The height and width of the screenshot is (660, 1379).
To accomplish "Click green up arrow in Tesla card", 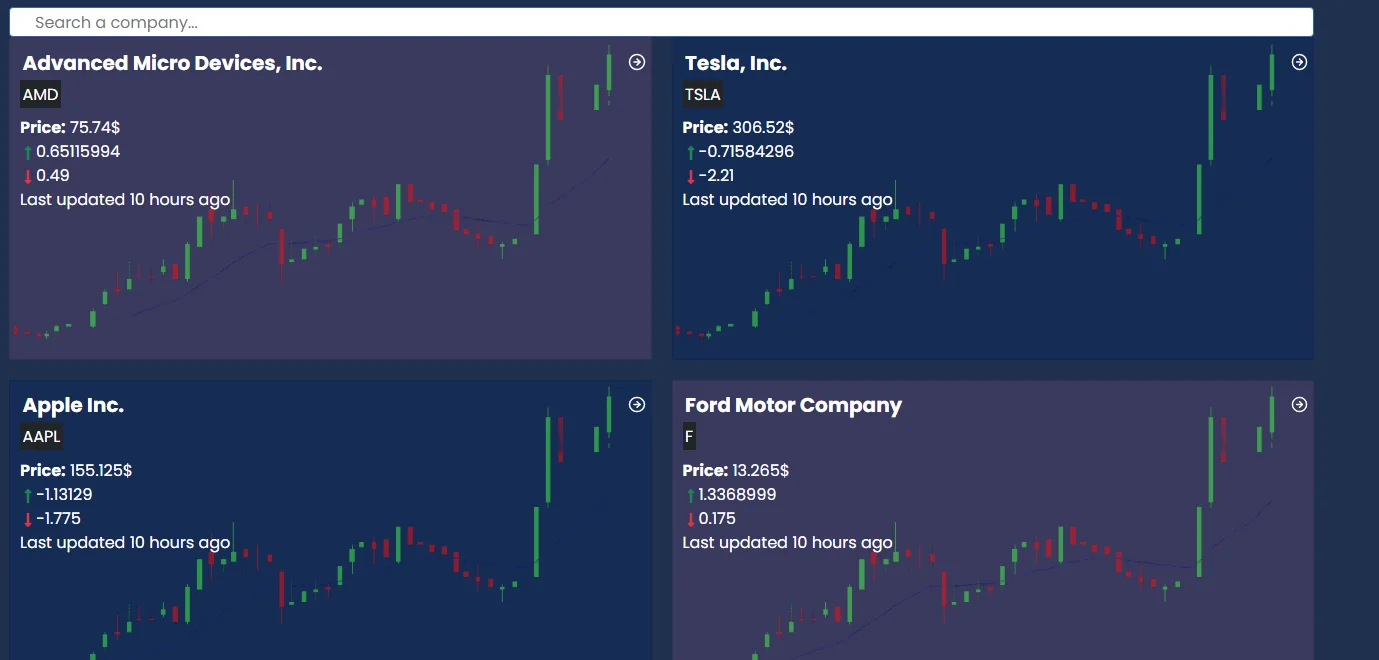I will [x=690, y=153].
